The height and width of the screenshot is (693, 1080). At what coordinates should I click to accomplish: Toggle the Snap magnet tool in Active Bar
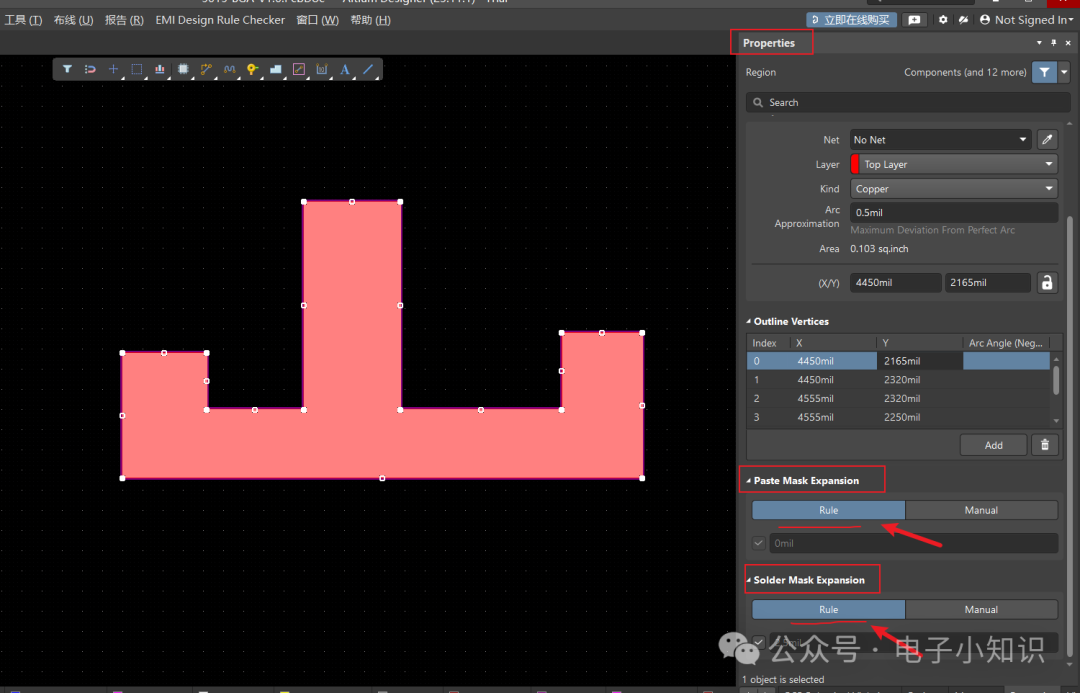(x=90, y=69)
